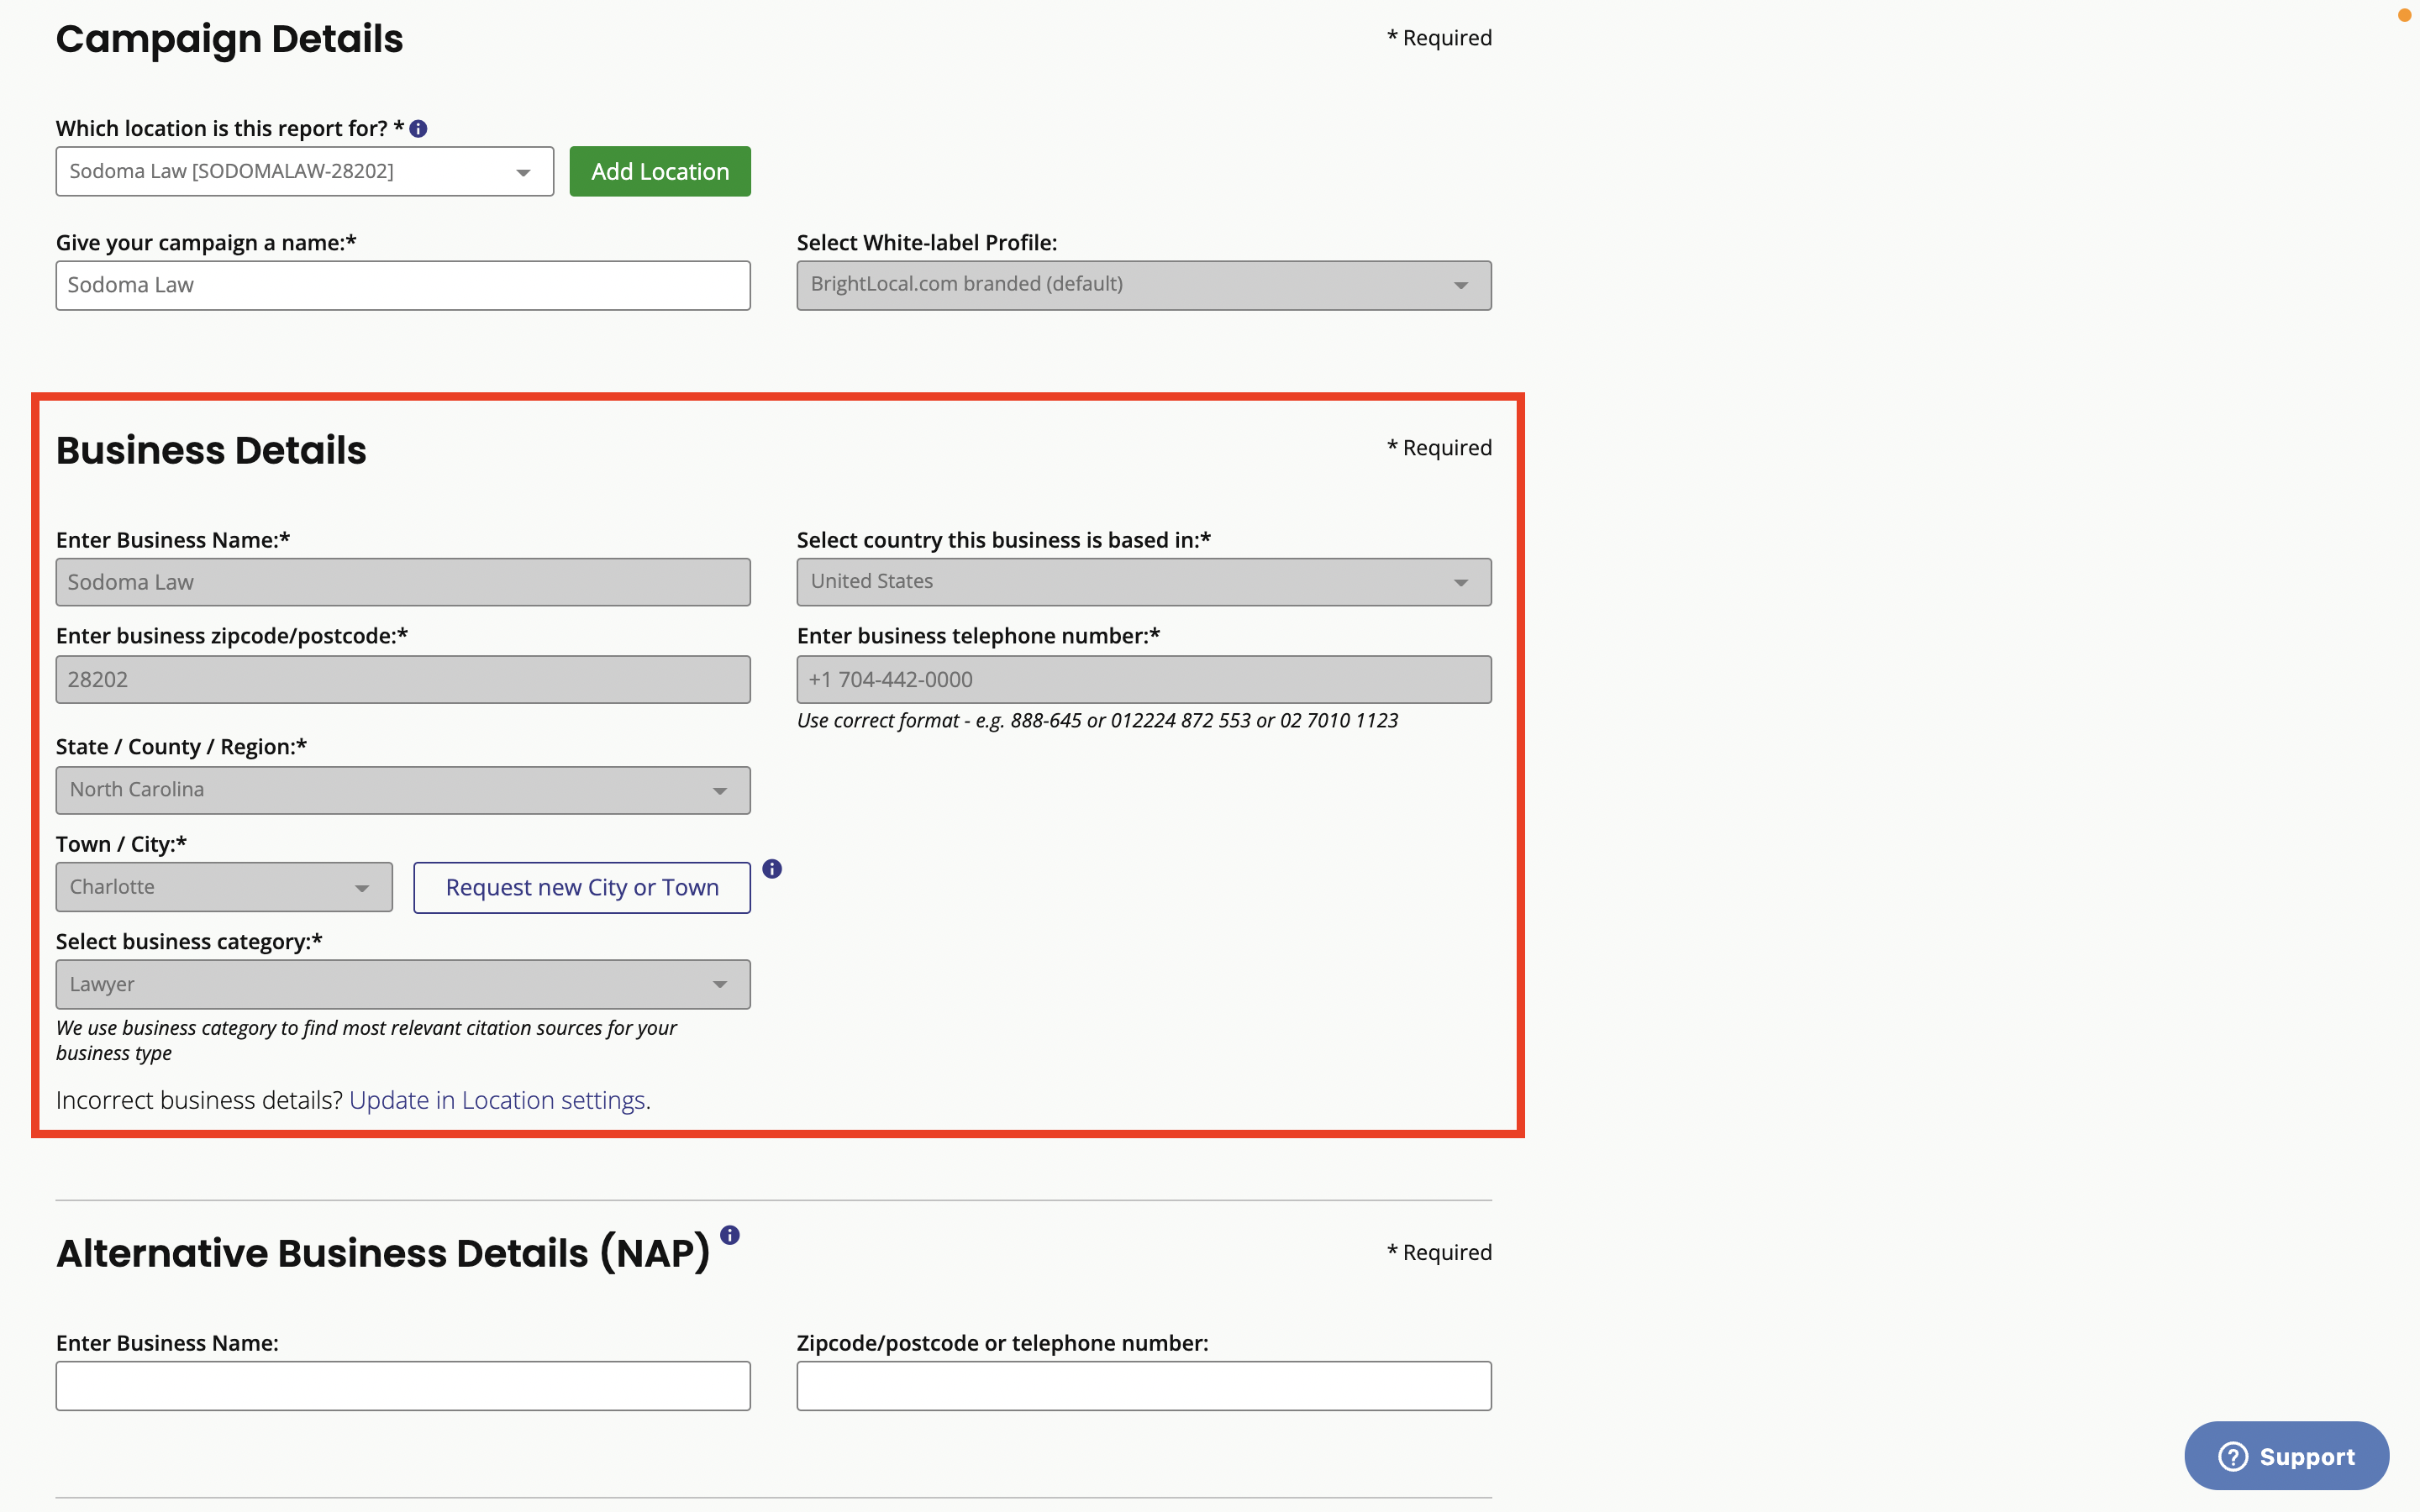The height and width of the screenshot is (1512, 2420).
Task: Click the alternative Business Name input field
Action: click(x=403, y=1385)
